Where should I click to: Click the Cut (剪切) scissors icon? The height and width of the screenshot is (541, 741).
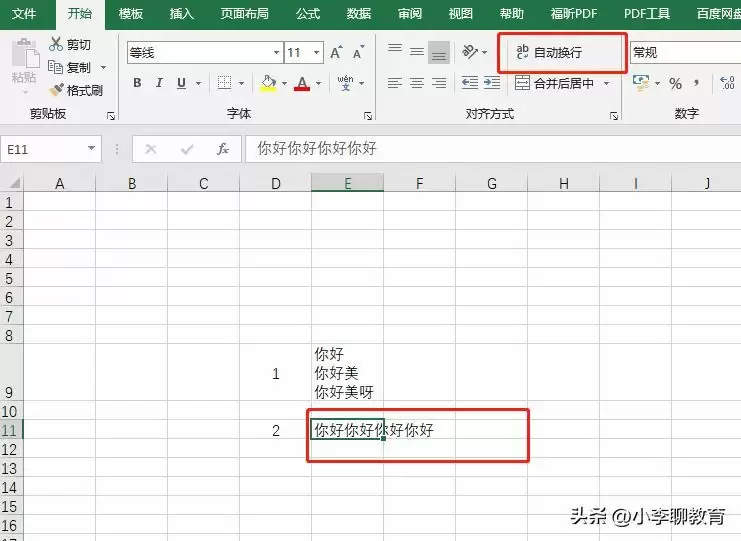coord(55,44)
